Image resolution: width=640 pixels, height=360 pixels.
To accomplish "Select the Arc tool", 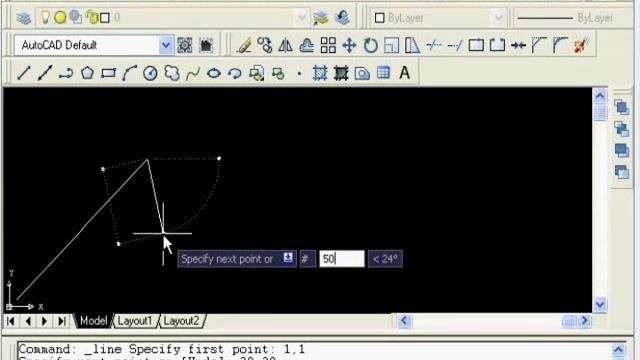I will 129,73.
